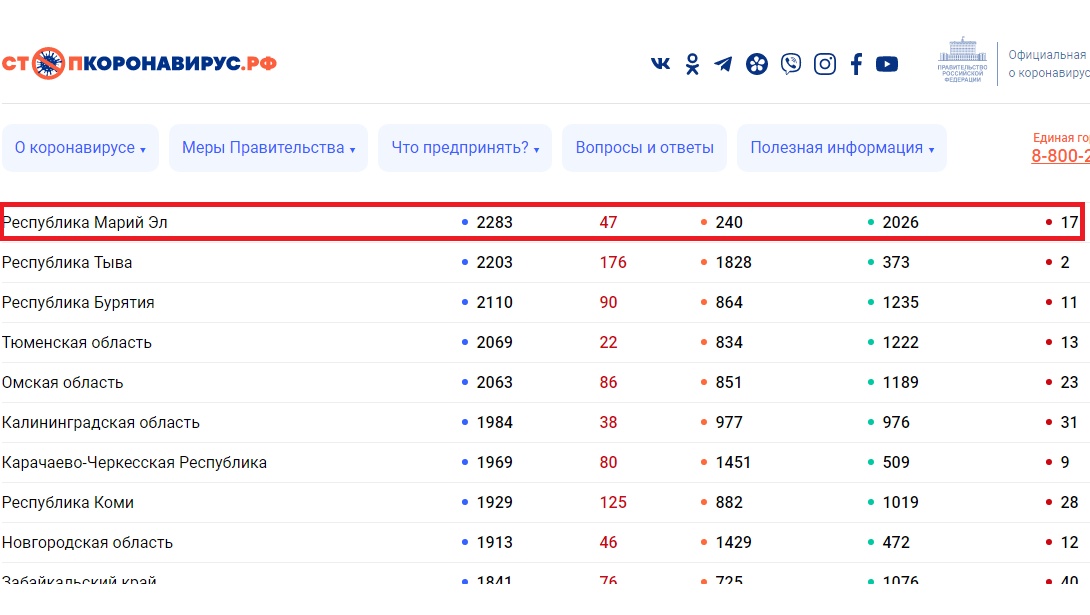Click the Республика Тыва region name
Image resolution: width=1090 pixels, height=615 pixels.
click(x=67, y=262)
